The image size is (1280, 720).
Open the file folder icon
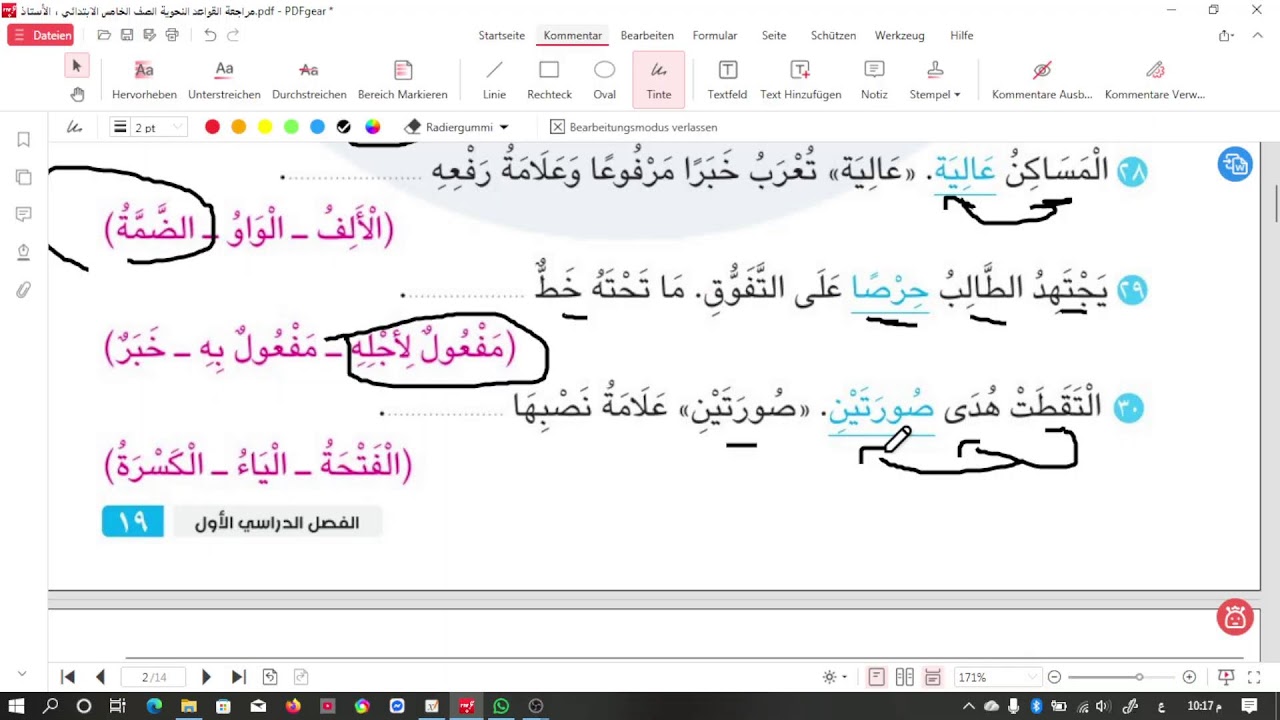click(x=104, y=35)
